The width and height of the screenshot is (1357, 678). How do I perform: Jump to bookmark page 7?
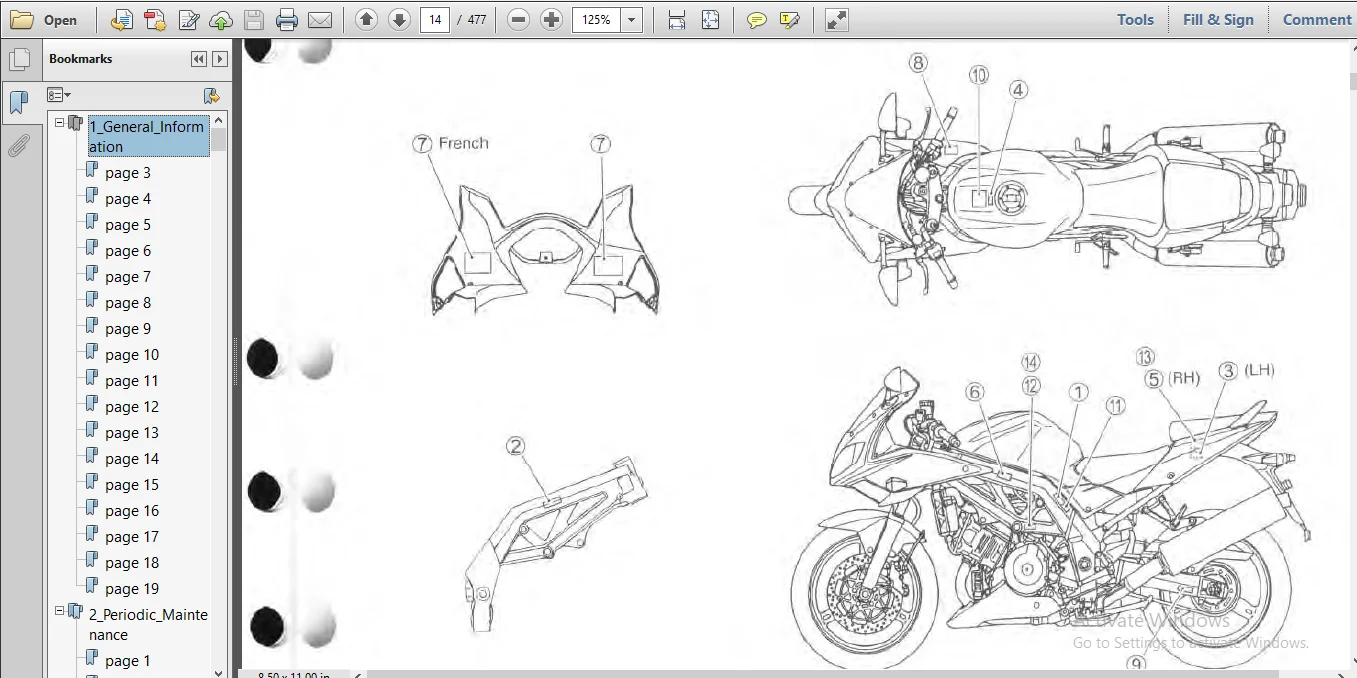point(128,277)
